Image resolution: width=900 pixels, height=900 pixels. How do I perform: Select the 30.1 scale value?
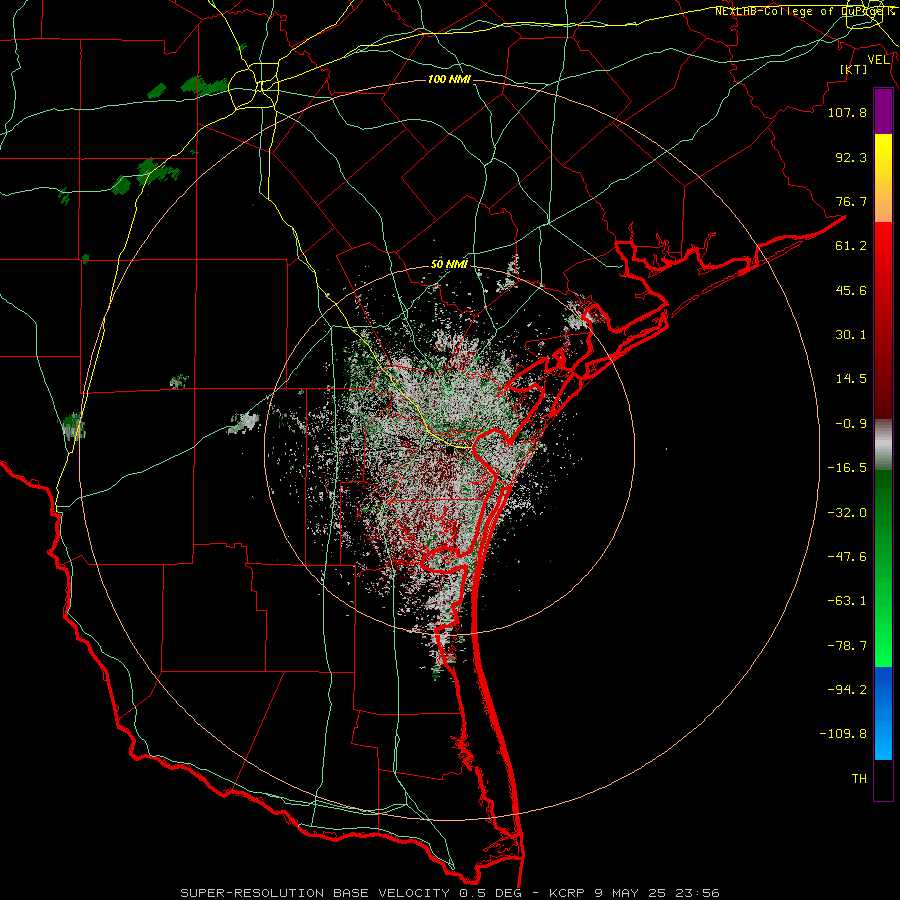click(x=851, y=335)
